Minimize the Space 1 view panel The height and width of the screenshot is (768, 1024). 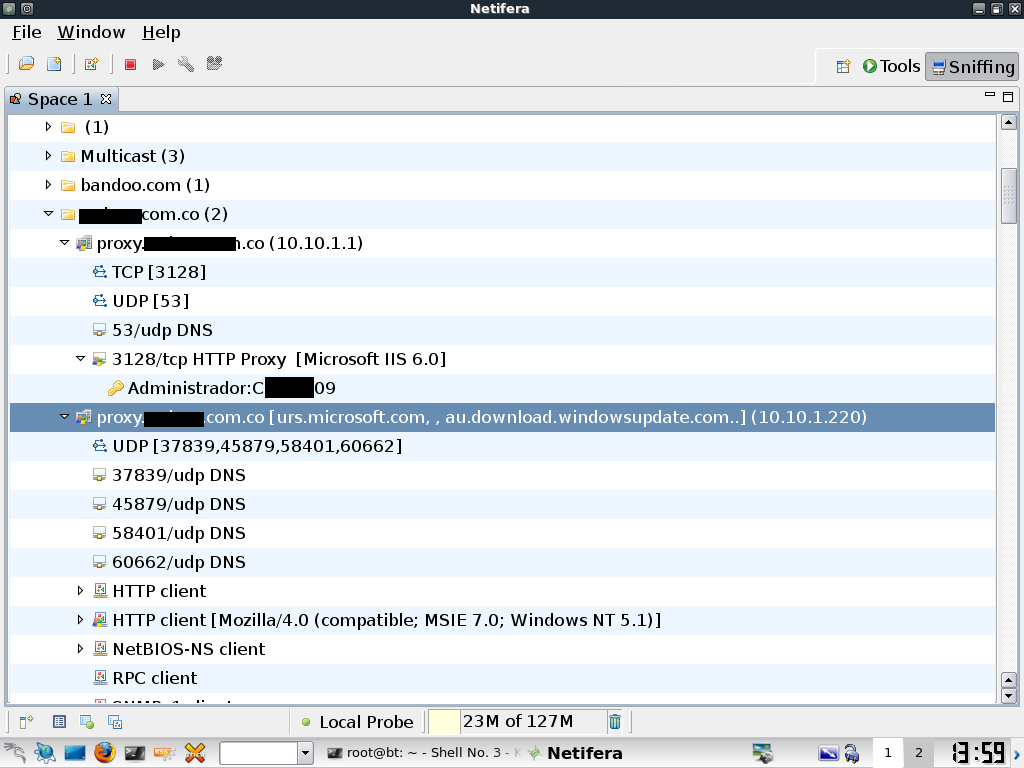[989, 95]
